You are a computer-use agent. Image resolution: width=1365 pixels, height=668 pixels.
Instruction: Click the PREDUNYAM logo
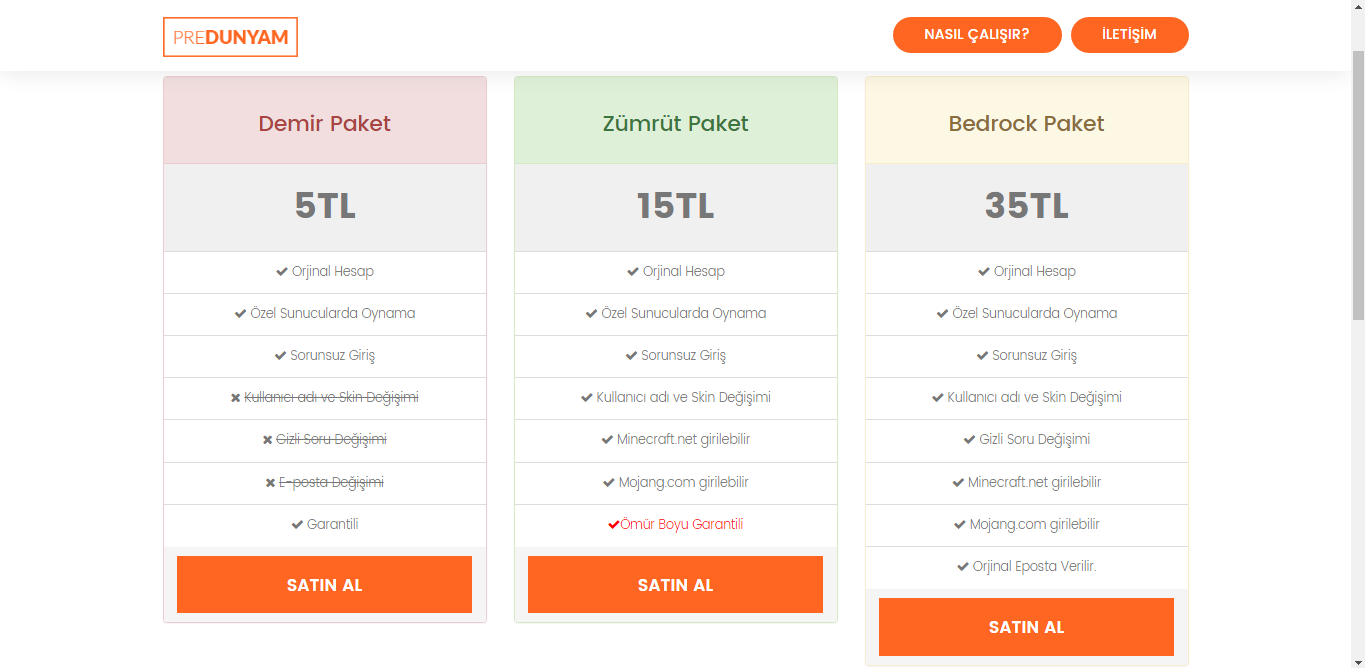tap(230, 37)
